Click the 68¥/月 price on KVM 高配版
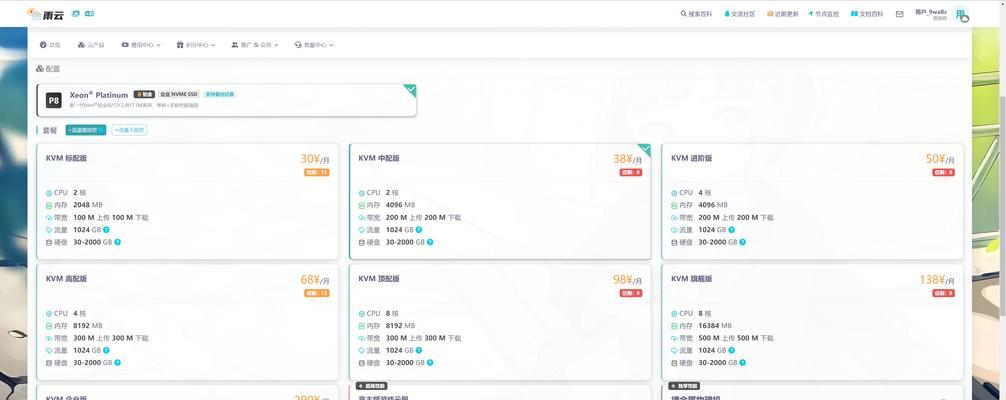This screenshot has width=1006, height=400. point(315,280)
